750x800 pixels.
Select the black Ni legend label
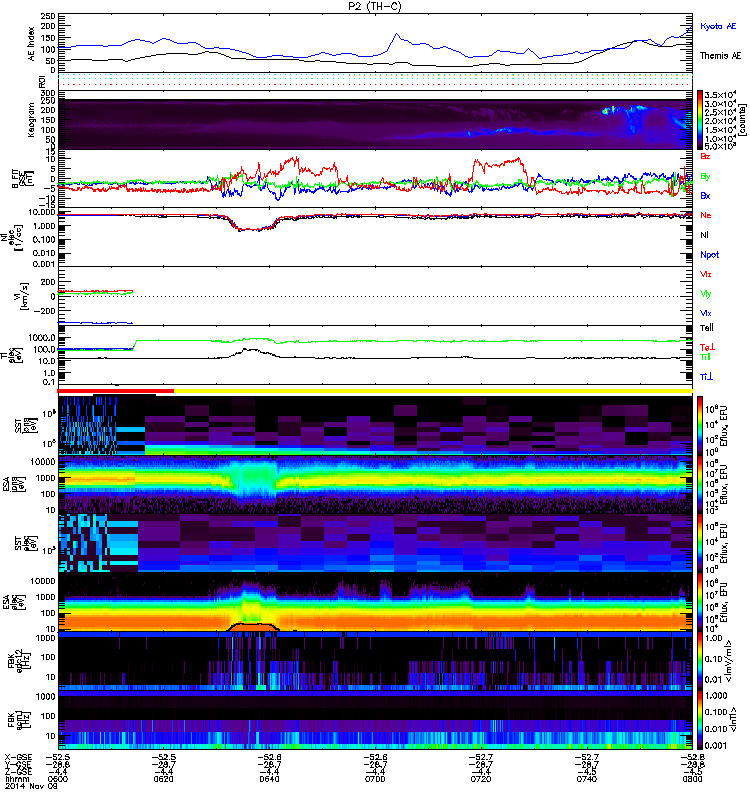tap(704, 235)
